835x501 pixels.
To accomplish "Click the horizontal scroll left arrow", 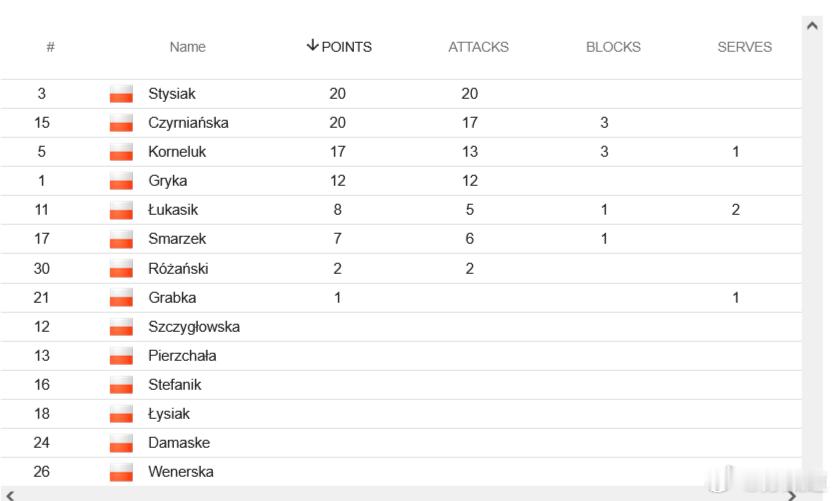I will (x=10, y=495).
